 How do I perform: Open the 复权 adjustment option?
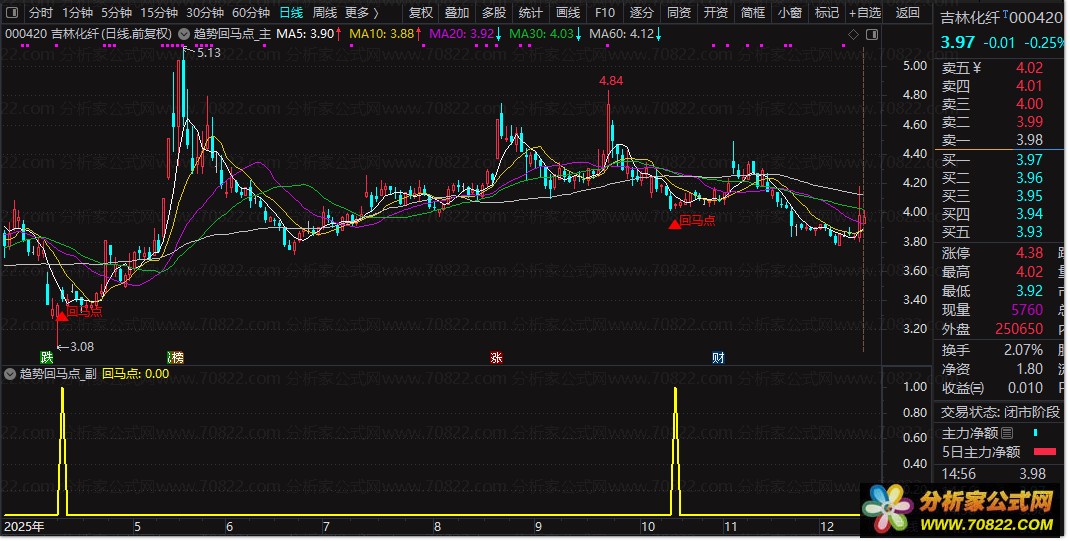(x=421, y=12)
